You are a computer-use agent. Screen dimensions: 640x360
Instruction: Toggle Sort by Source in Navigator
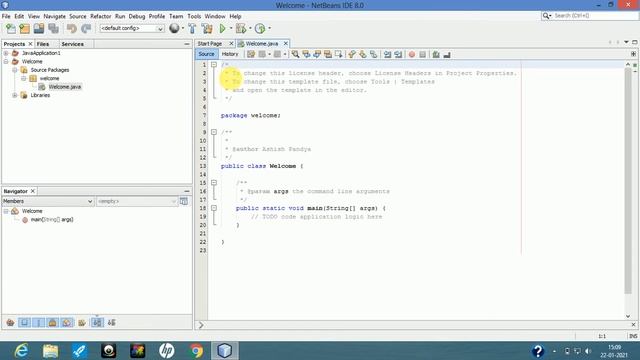111,323
